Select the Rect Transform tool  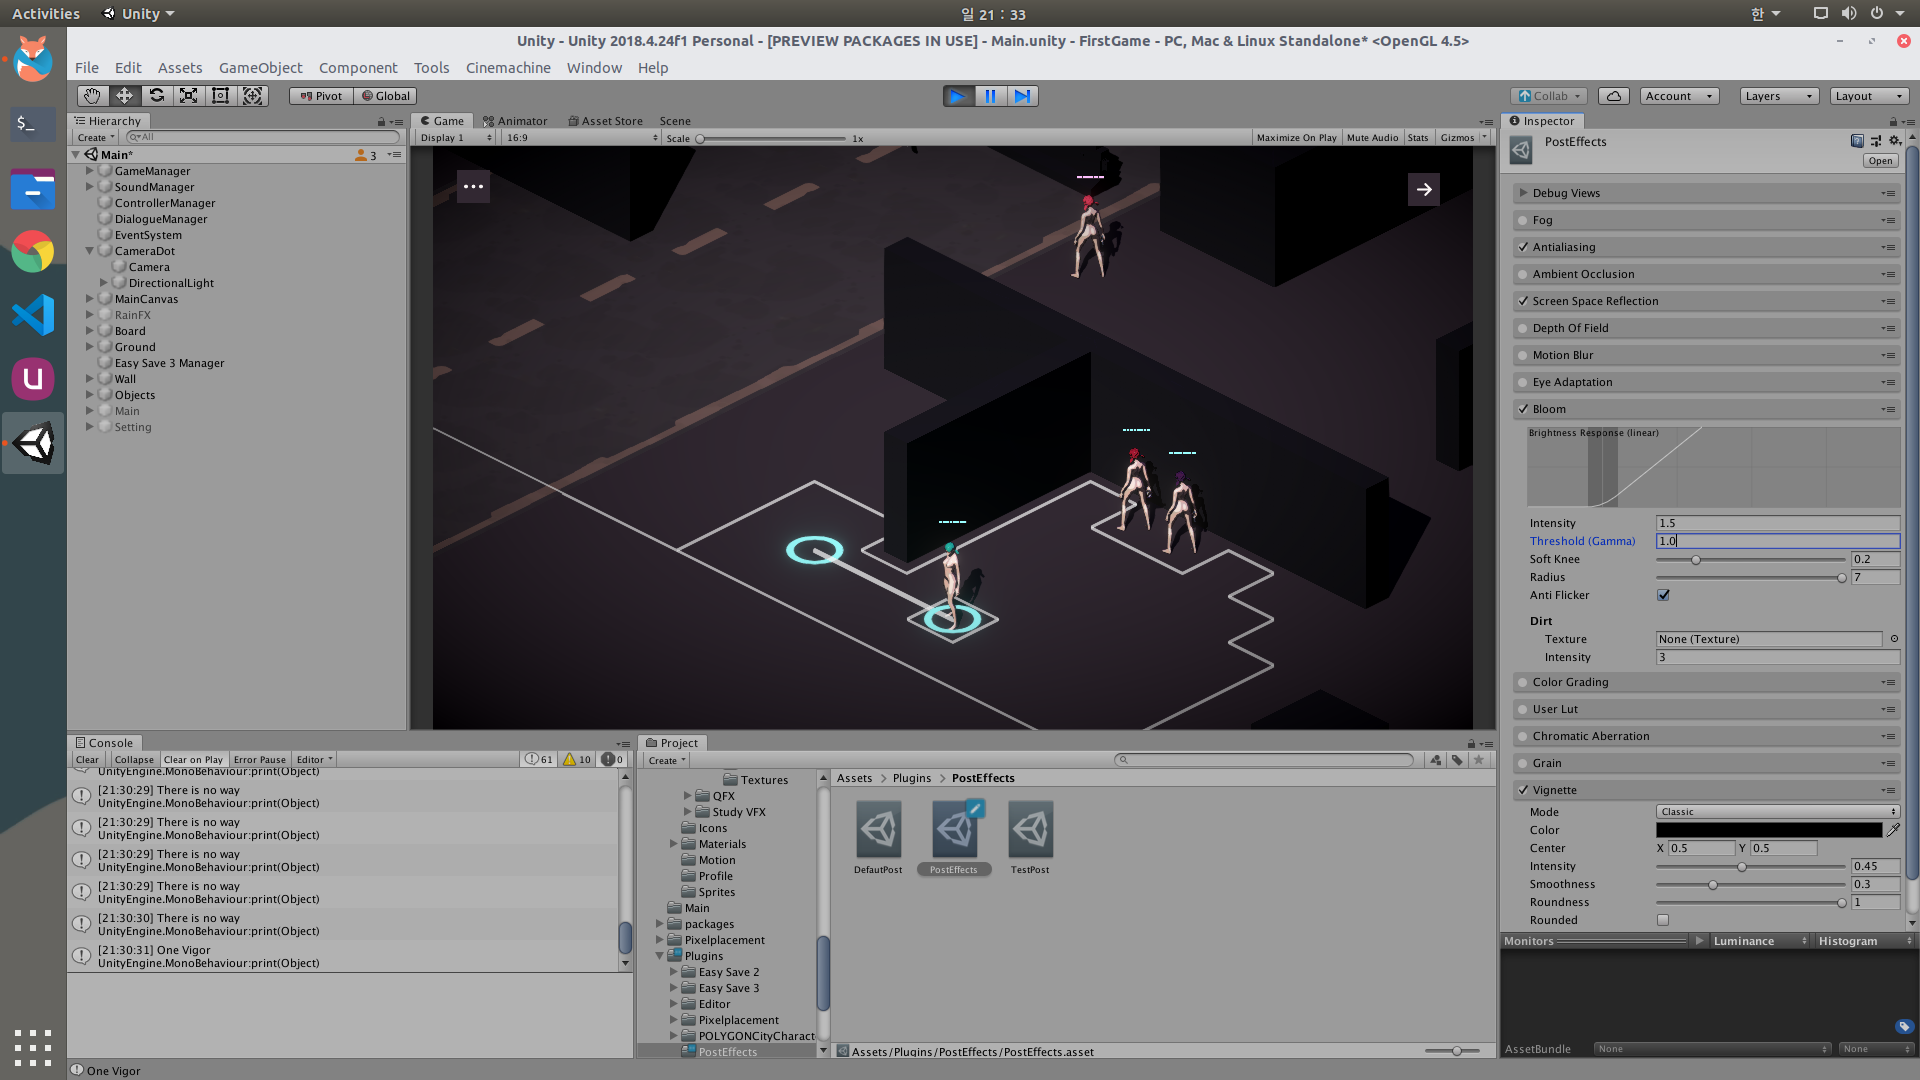pos(220,96)
